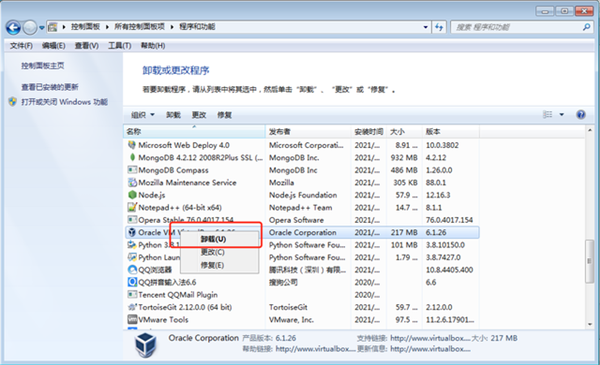Open the recent pages dropdown arrow
The height and width of the screenshot is (365, 600).
(42, 28)
